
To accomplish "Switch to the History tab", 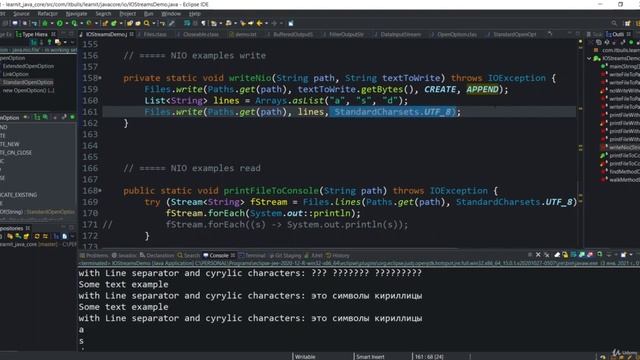I will click(338, 256).
